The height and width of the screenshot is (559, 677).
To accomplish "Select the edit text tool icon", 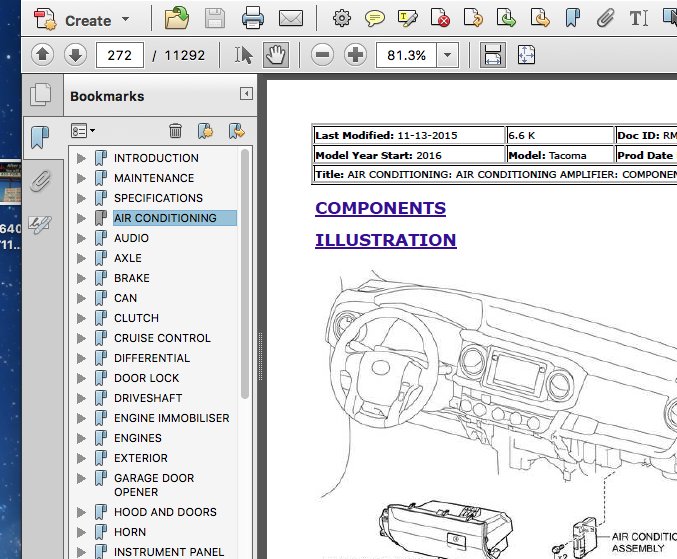I will coord(639,19).
